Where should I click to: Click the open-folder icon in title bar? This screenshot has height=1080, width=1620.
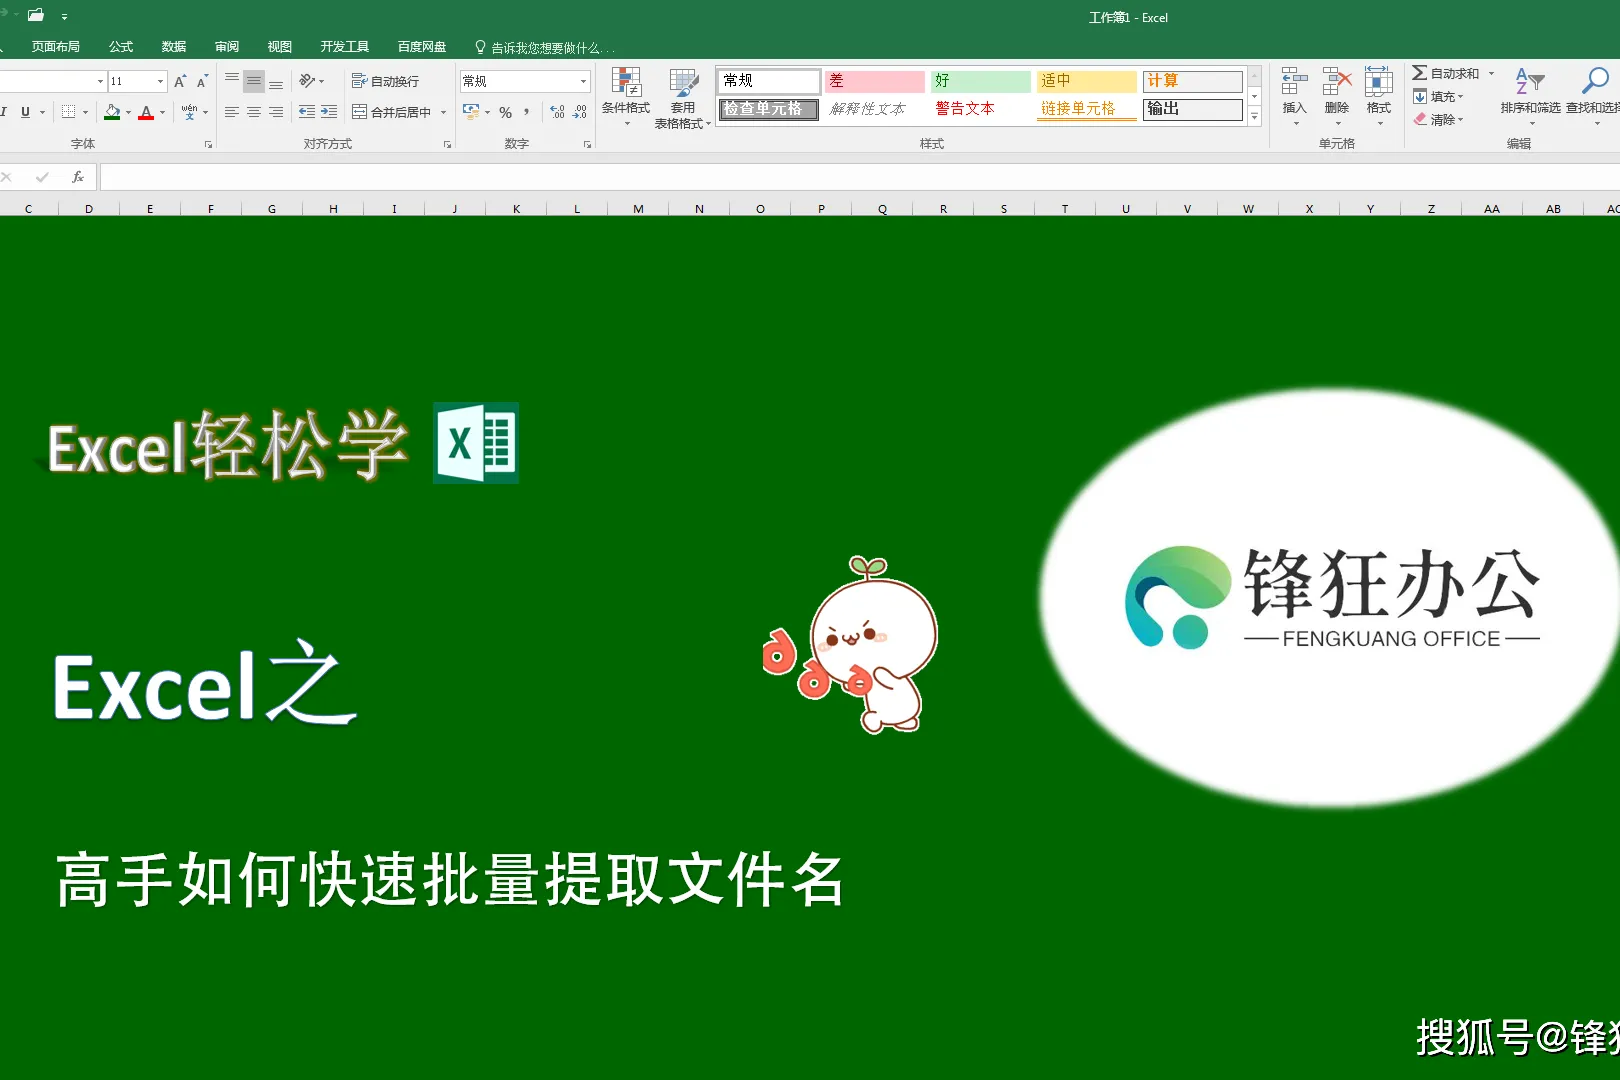36,15
